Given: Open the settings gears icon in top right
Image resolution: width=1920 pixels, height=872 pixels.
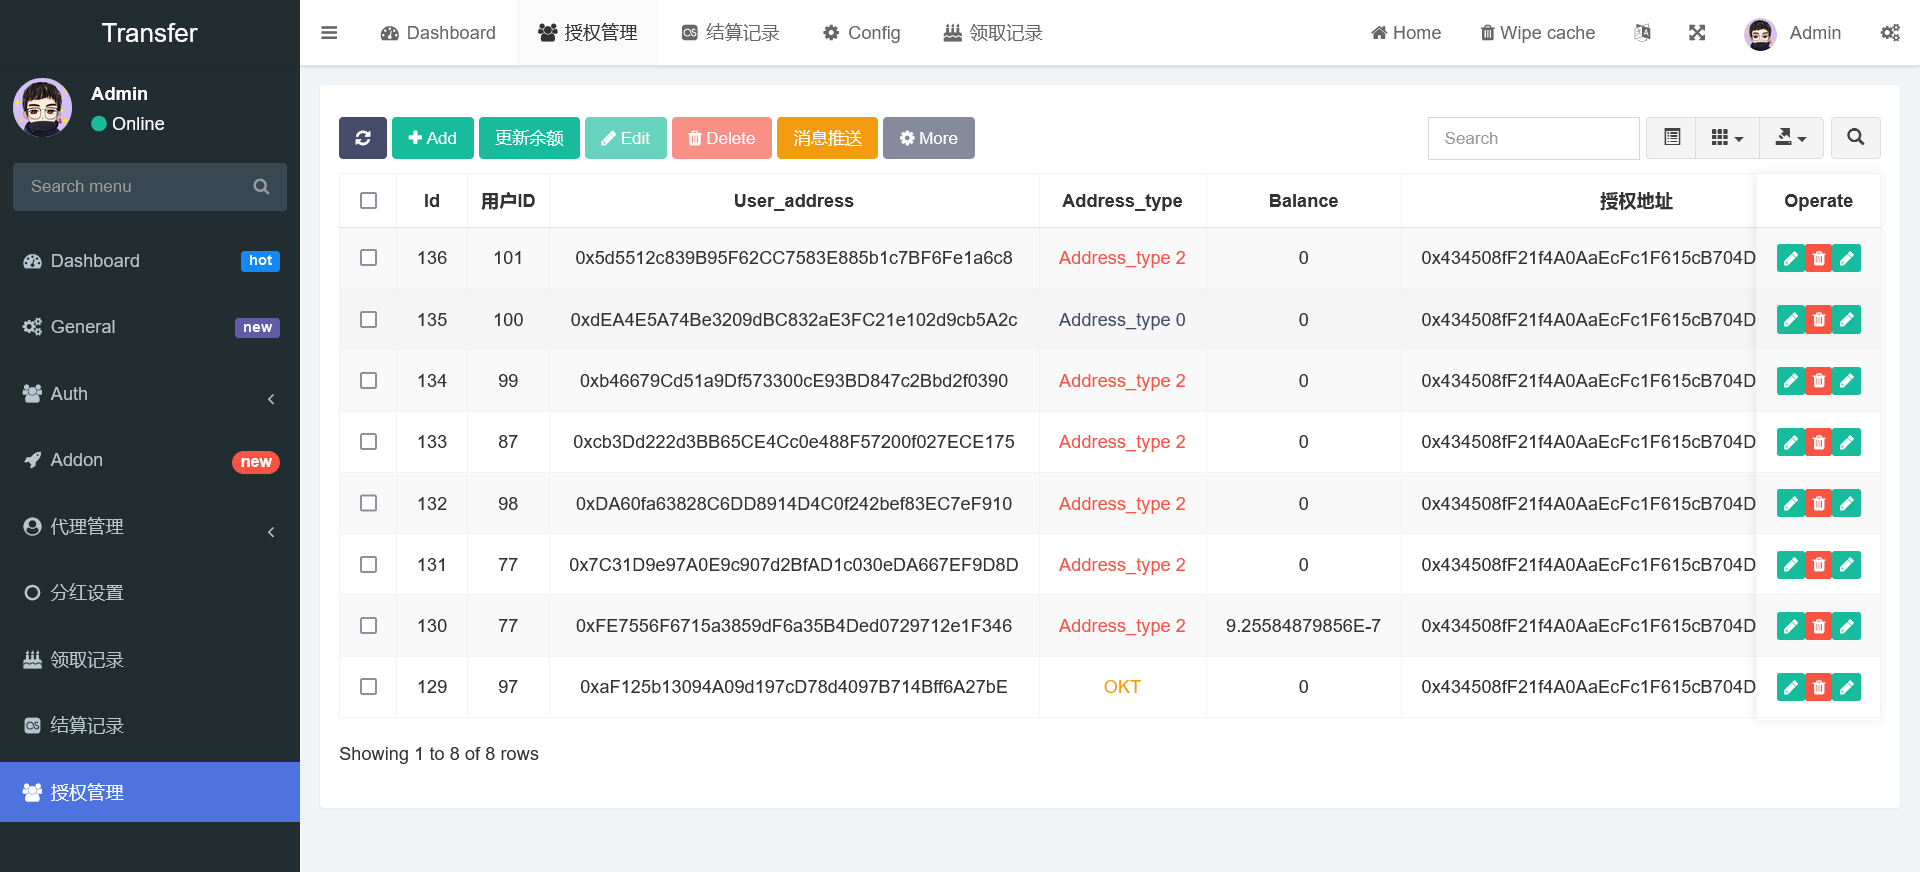Looking at the screenshot, I should (1889, 33).
